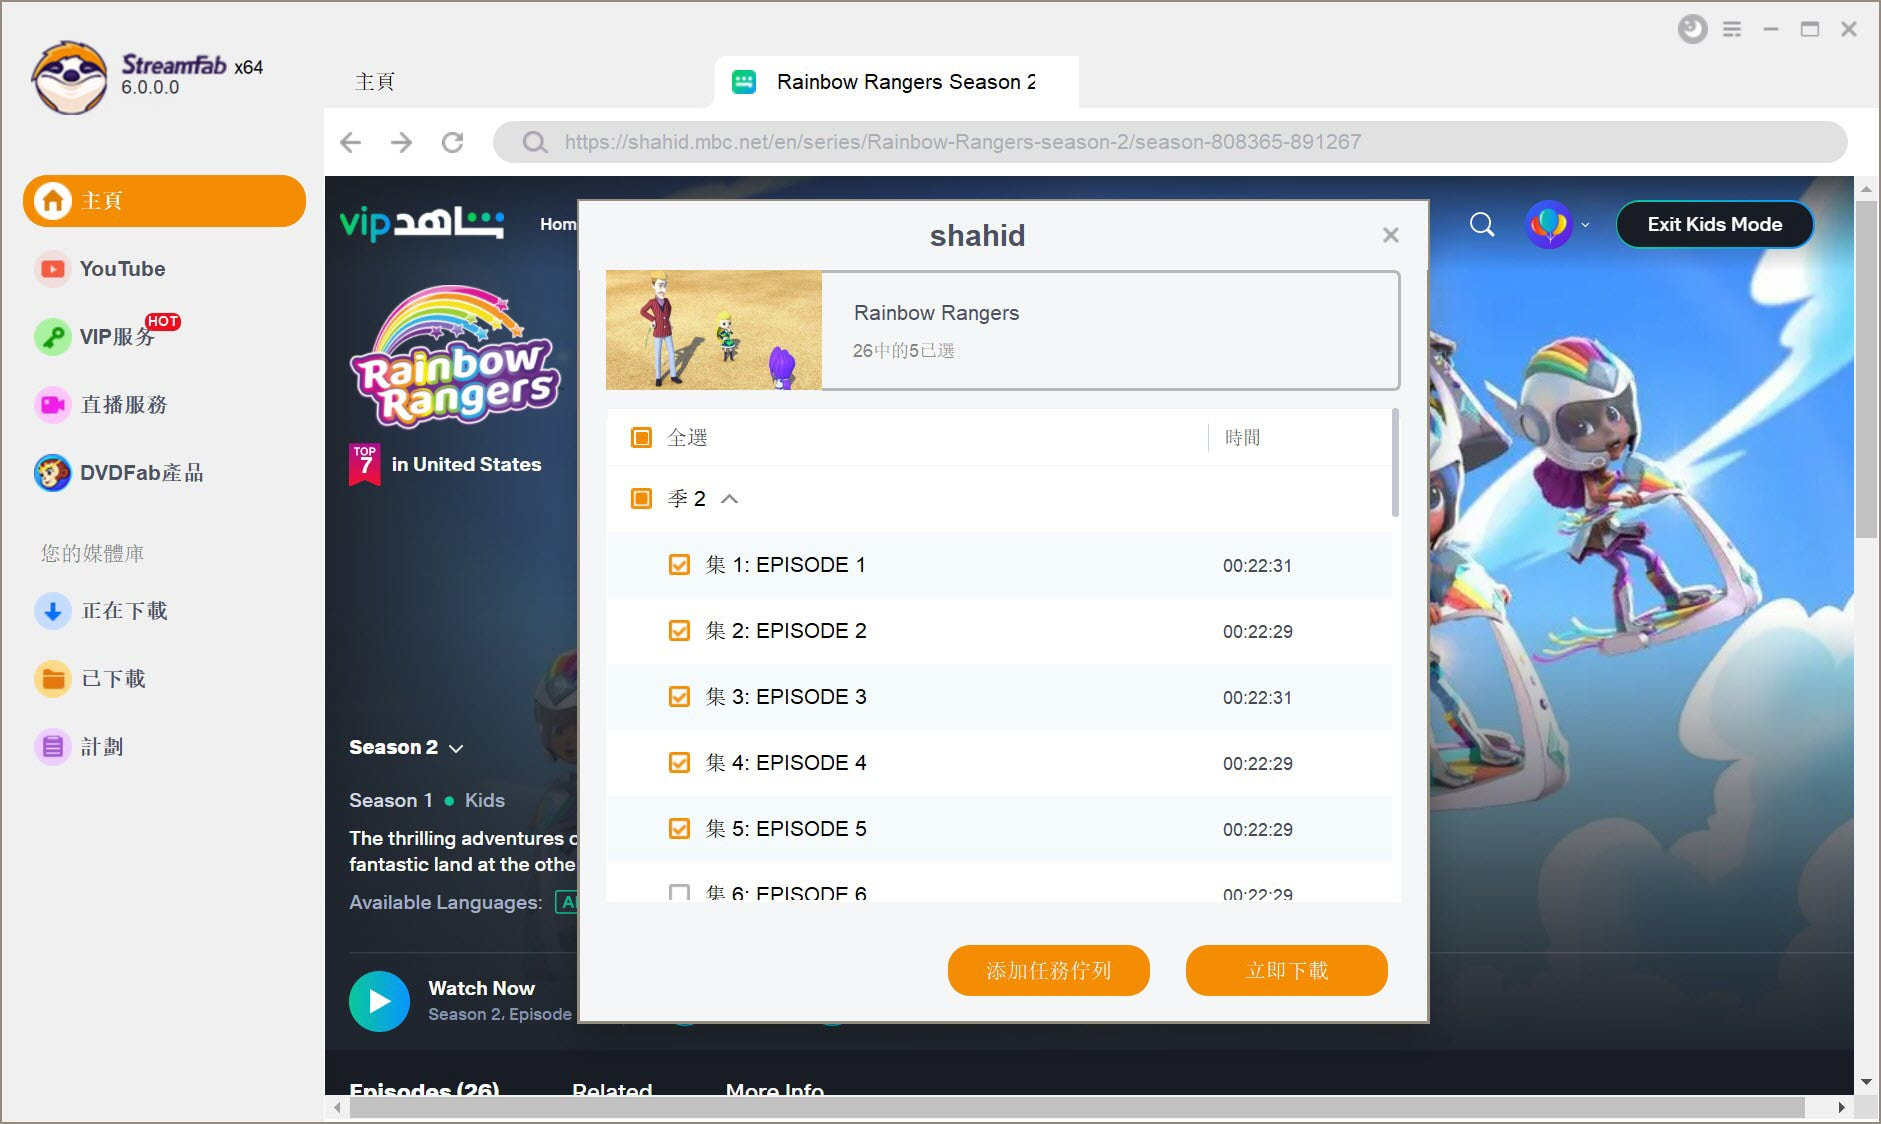The width and height of the screenshot is (1881, 1124).
Task: Switch to the Home tab
Action: click(x=375, y=82)
